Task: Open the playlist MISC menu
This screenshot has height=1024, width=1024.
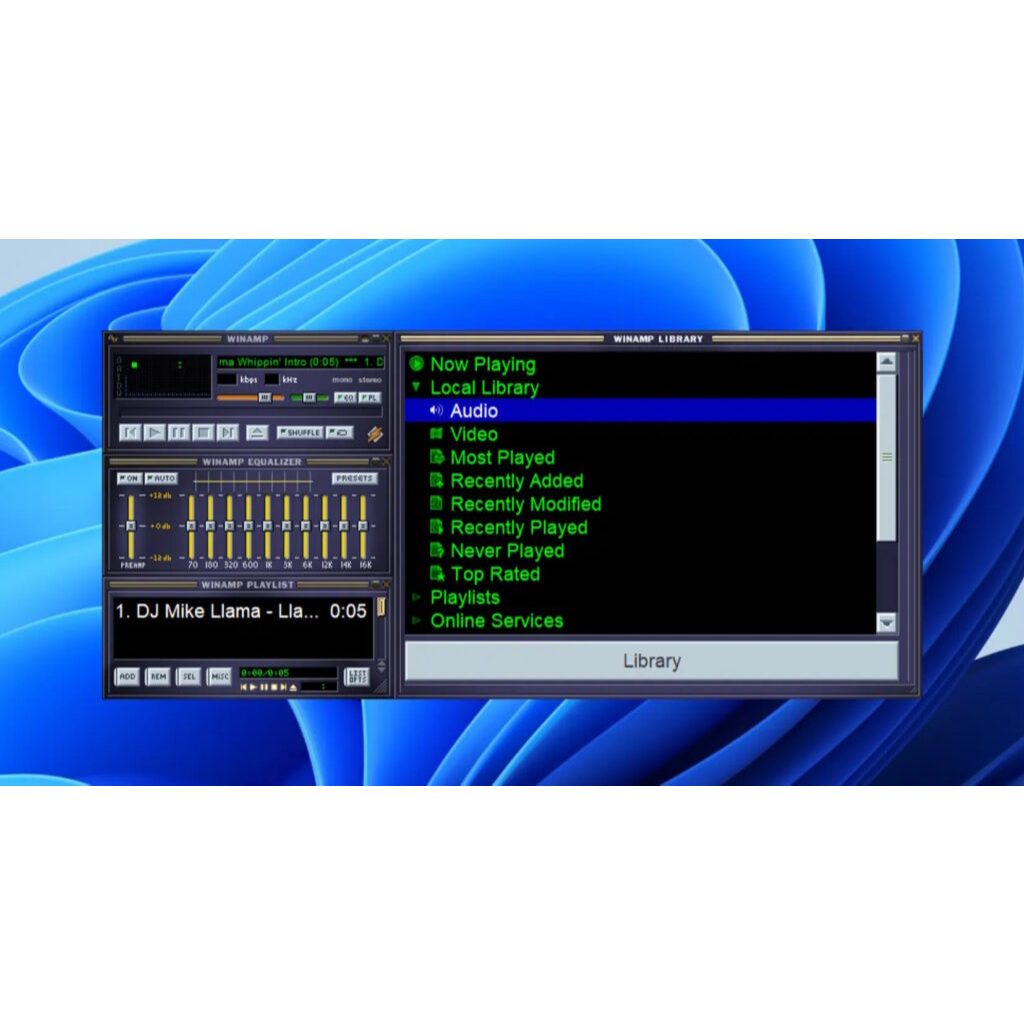Action: (219, 677)
